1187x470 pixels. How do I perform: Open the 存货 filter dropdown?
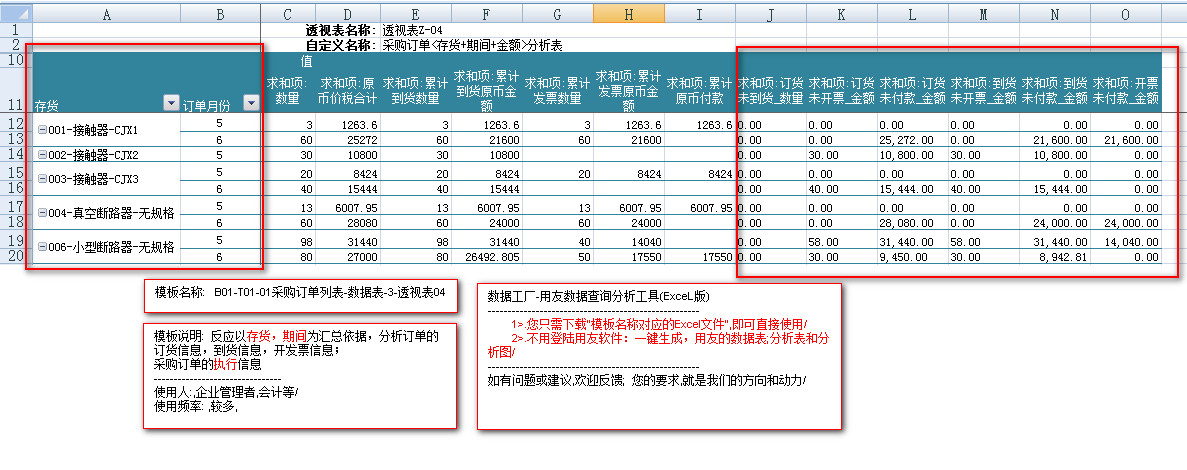click(x=170, y=104)
